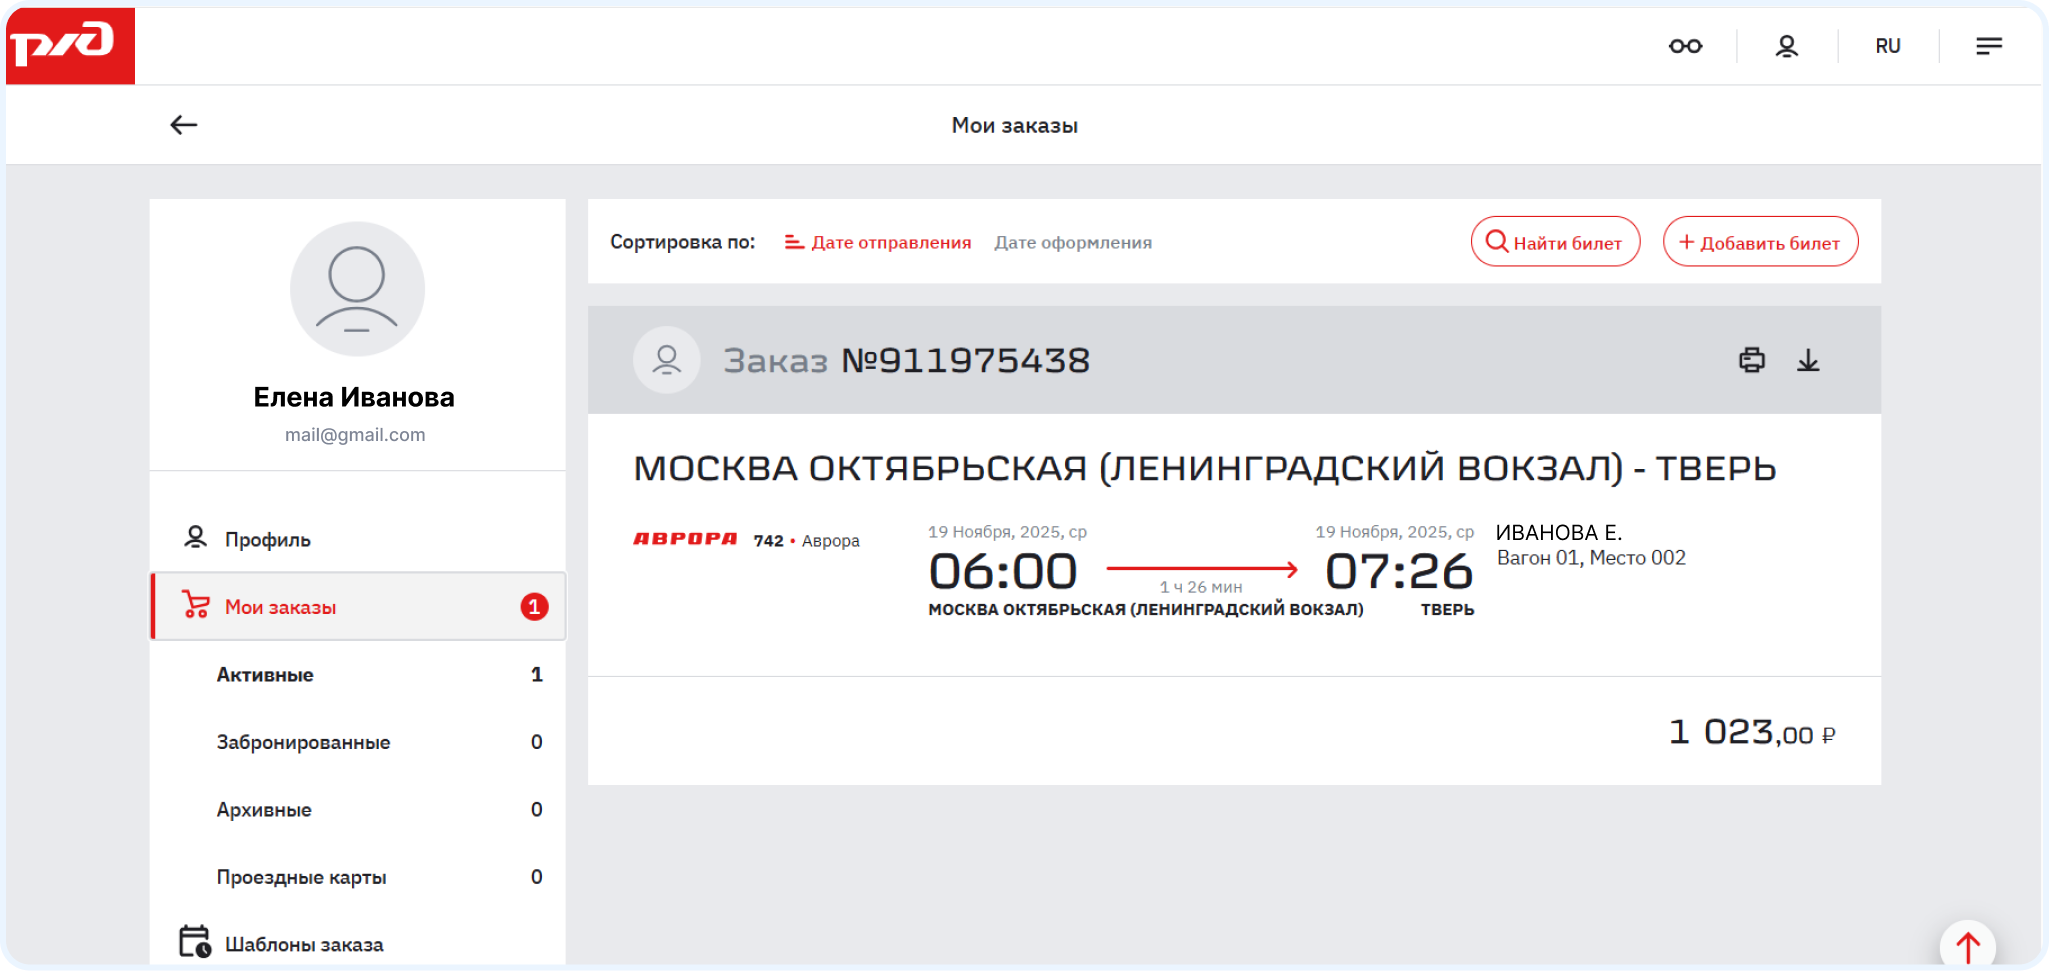Screen dimensions: 2049x971
Task: Open the hamburger menu in header
Action: [1988, 46]
